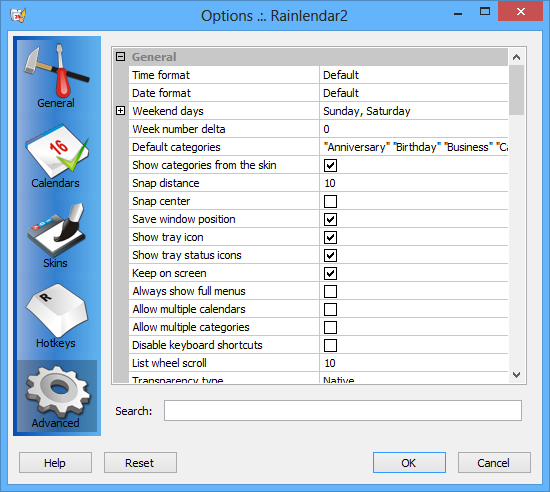This screenshot has height=492, width=550.
Task: Click the Cancel button
Action: 494,463
